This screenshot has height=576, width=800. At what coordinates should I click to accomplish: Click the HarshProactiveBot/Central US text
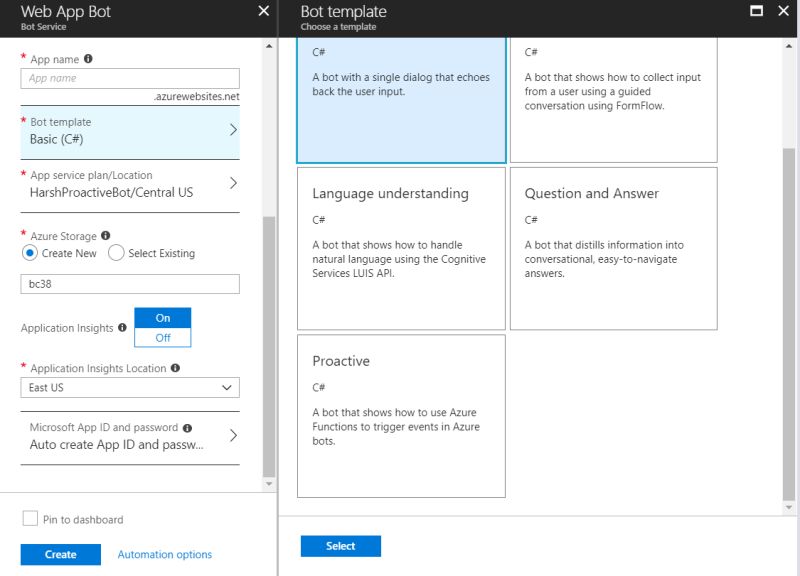111,192
